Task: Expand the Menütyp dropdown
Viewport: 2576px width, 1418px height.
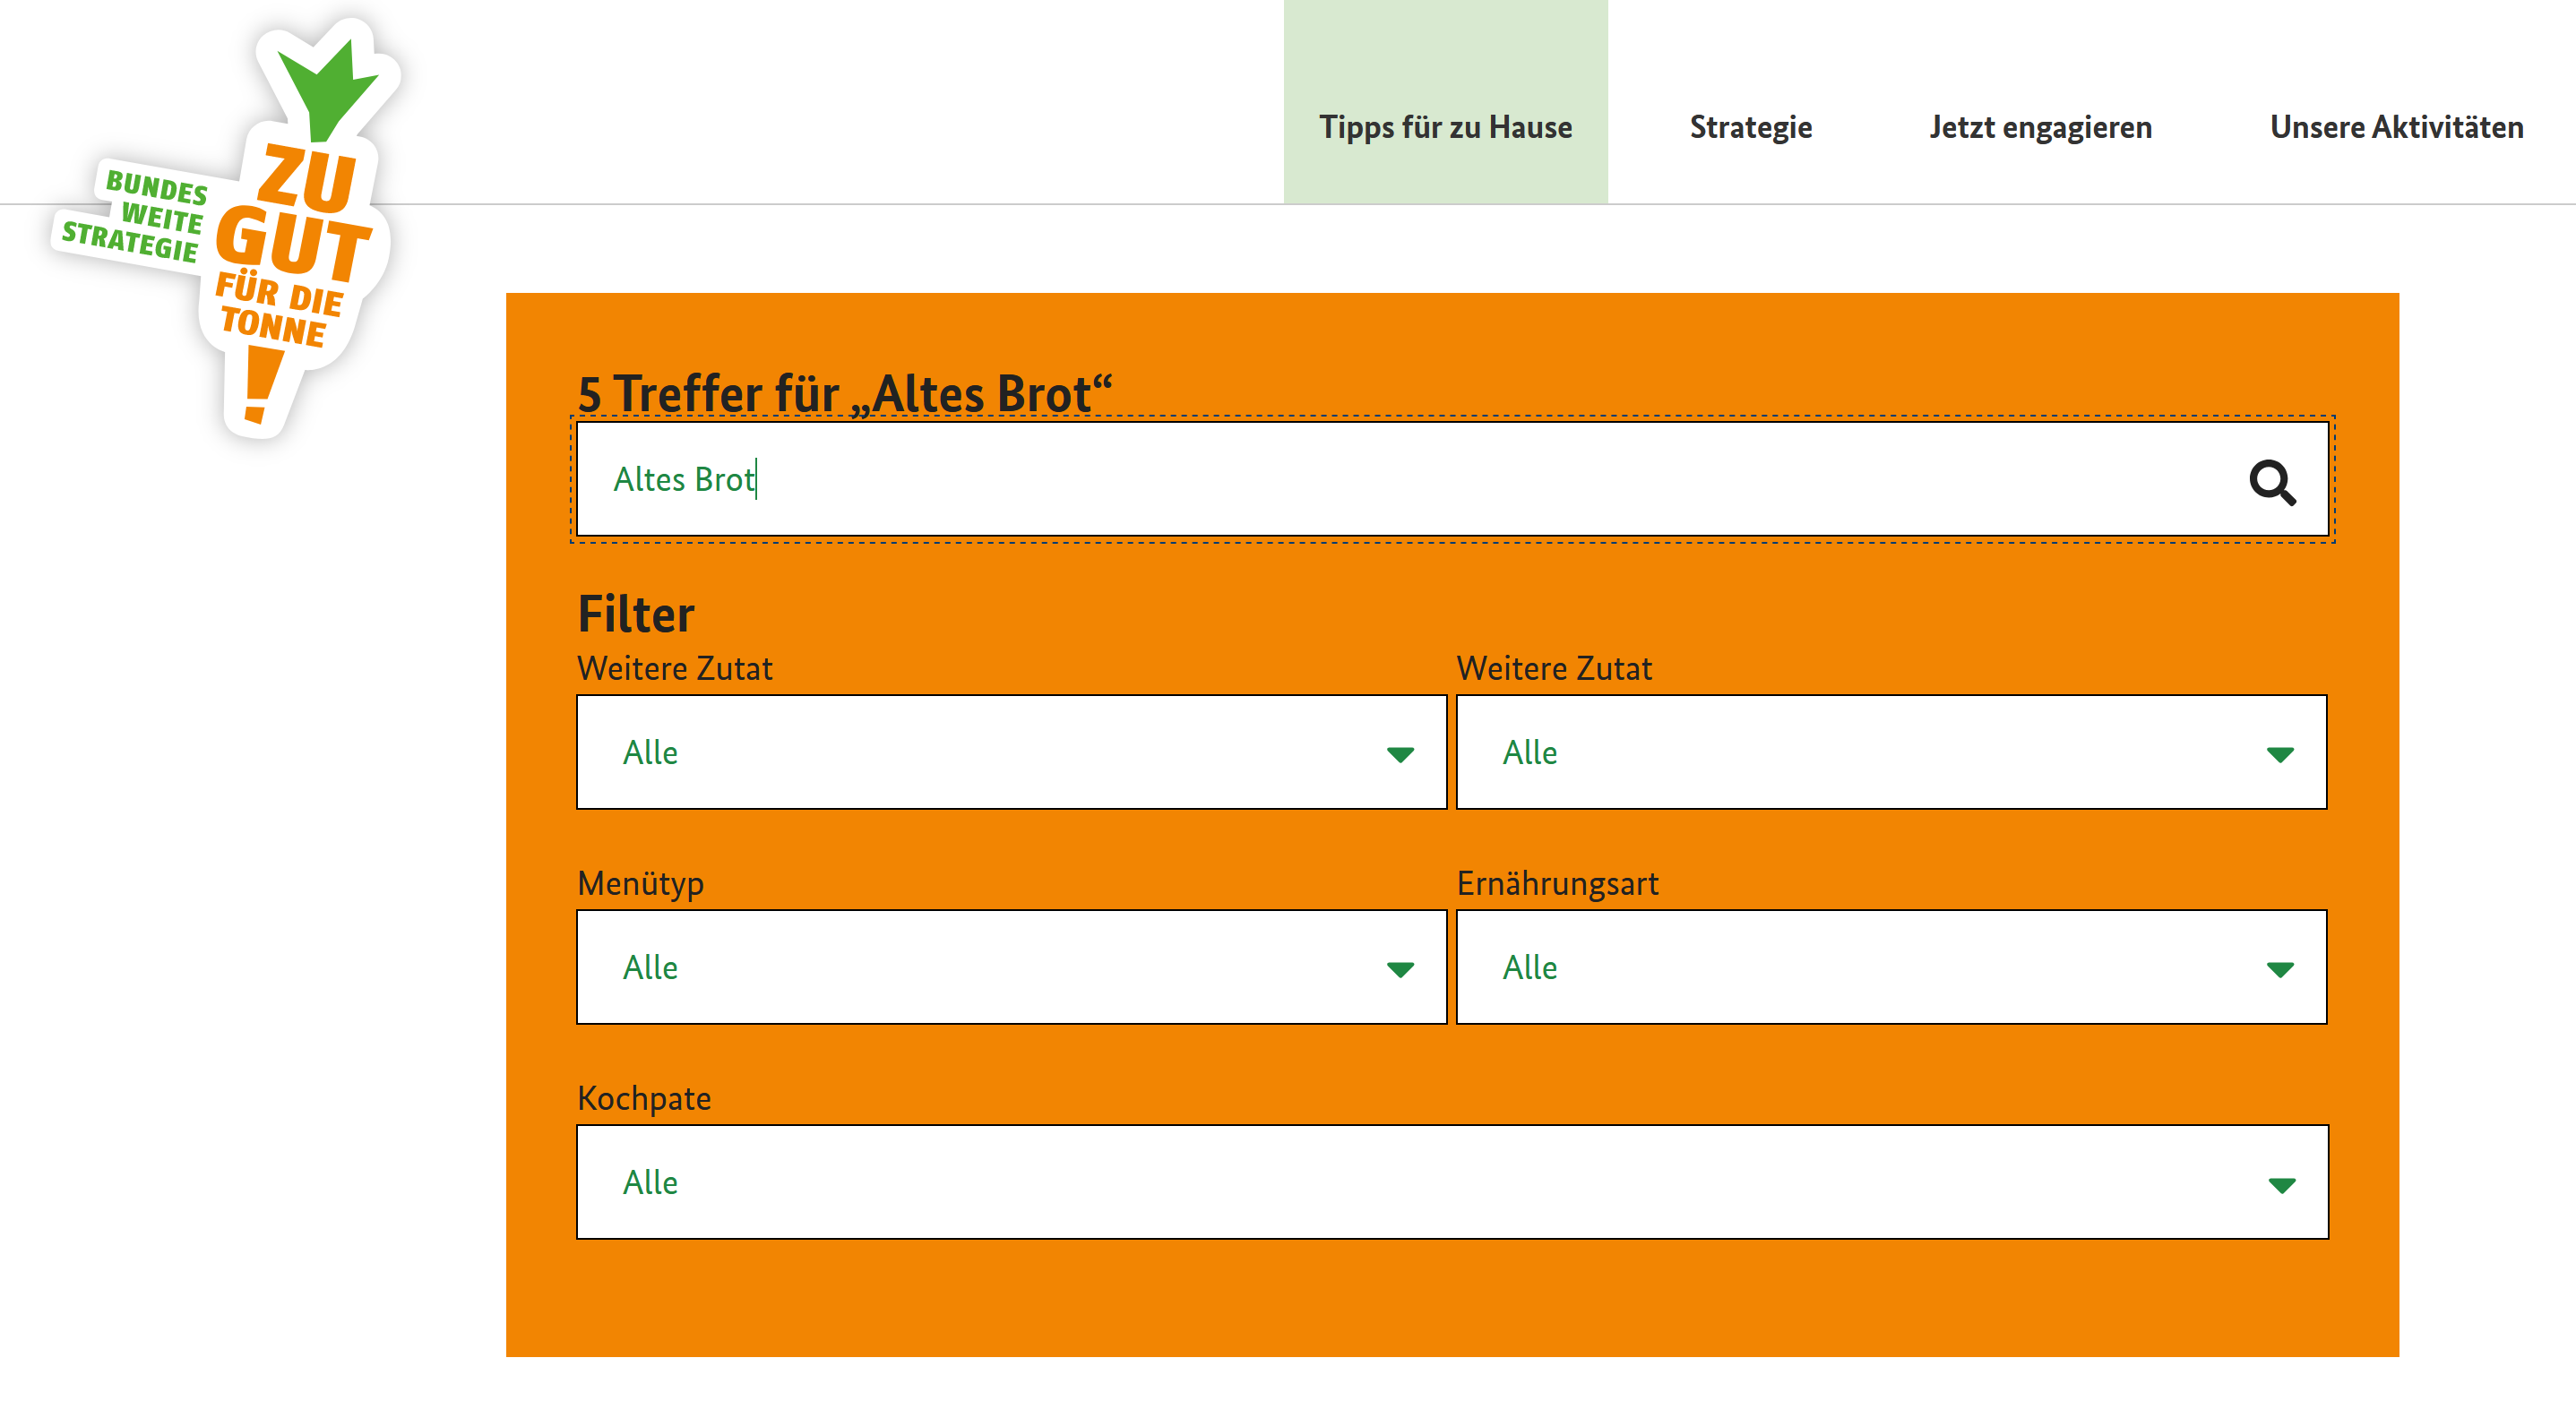Action: point(1011,967)
